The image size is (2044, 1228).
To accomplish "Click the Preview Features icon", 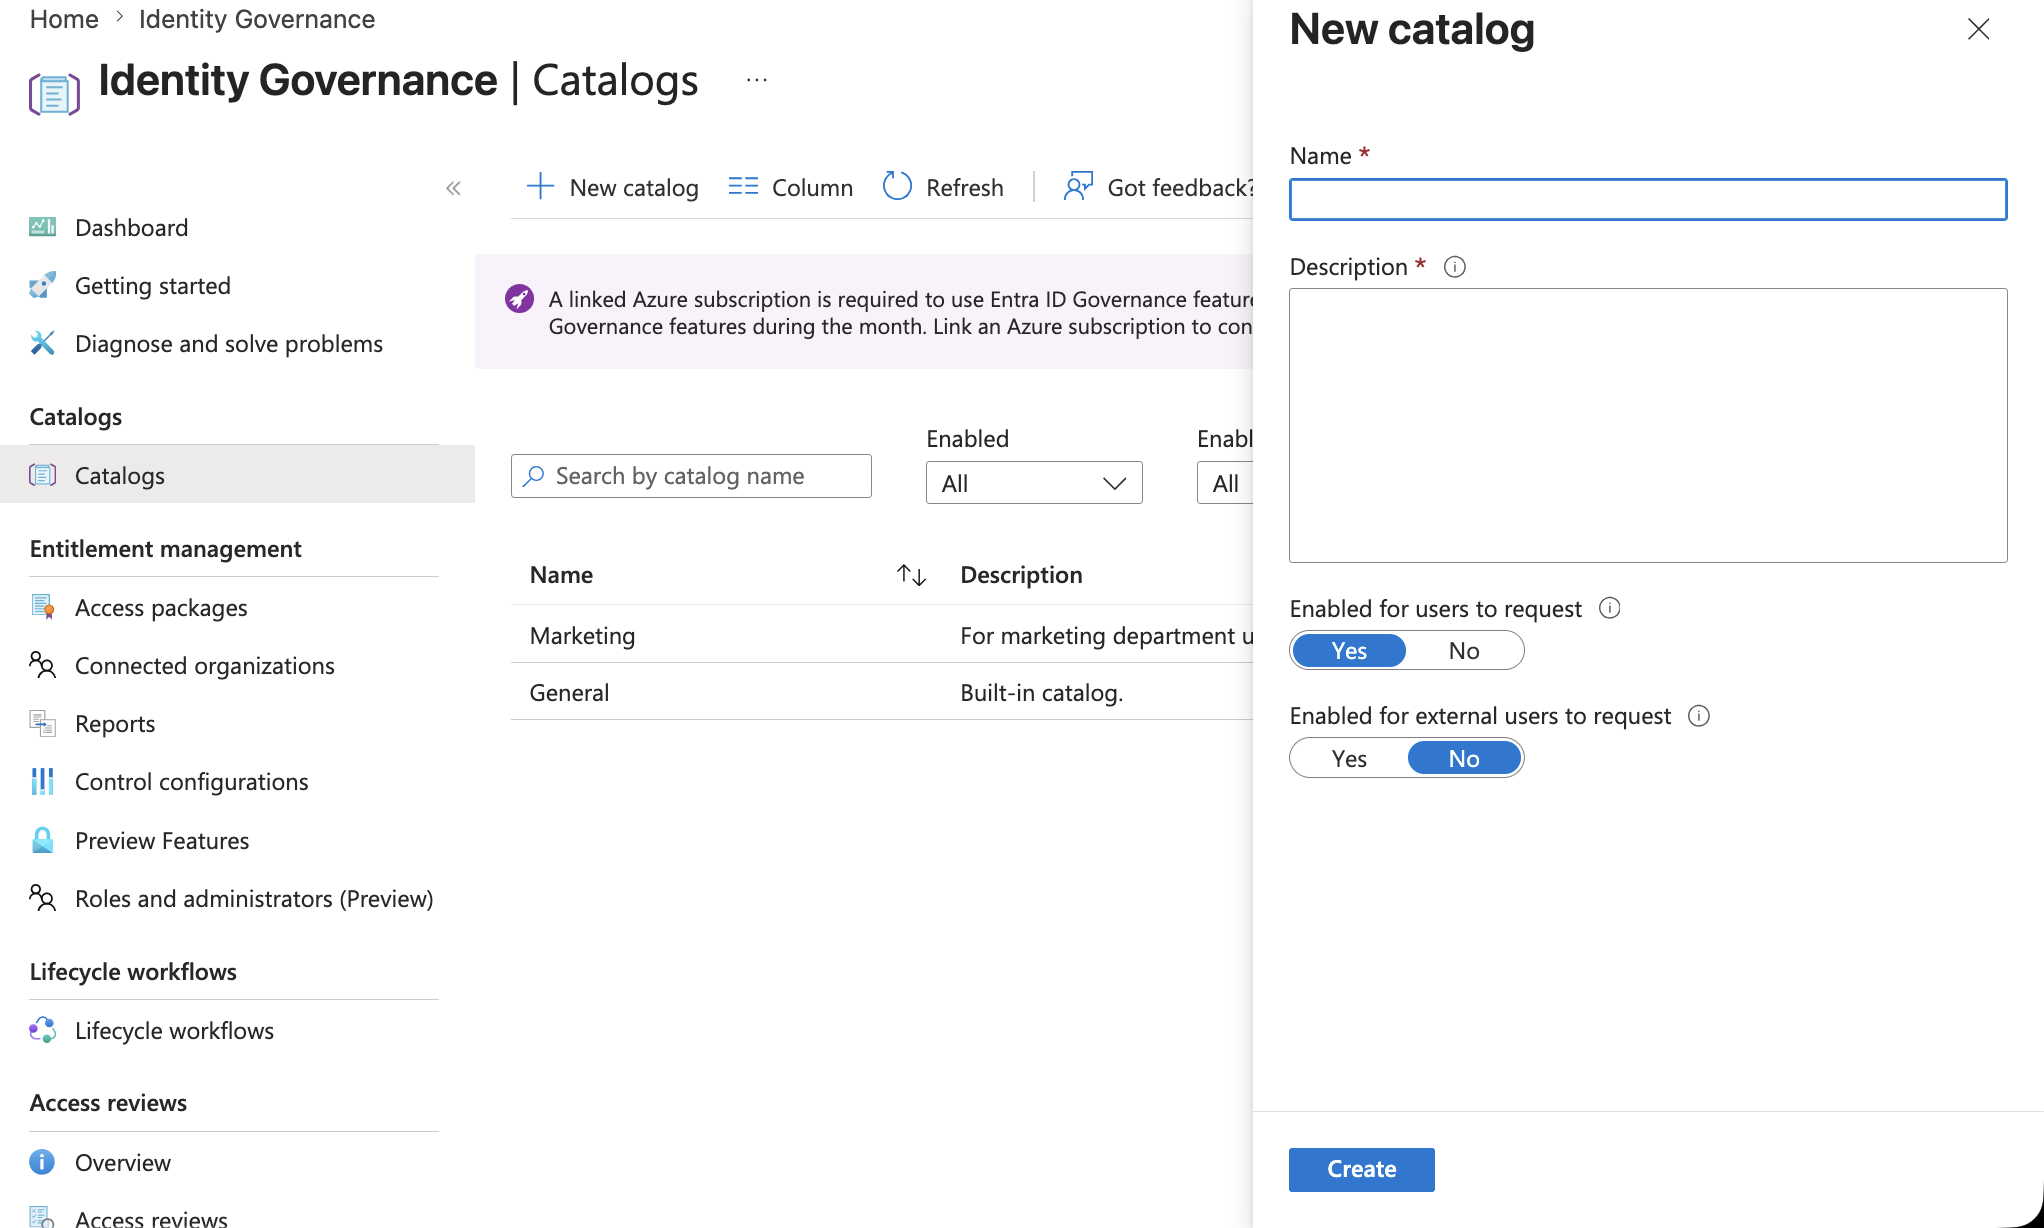I will coord(42,840).
